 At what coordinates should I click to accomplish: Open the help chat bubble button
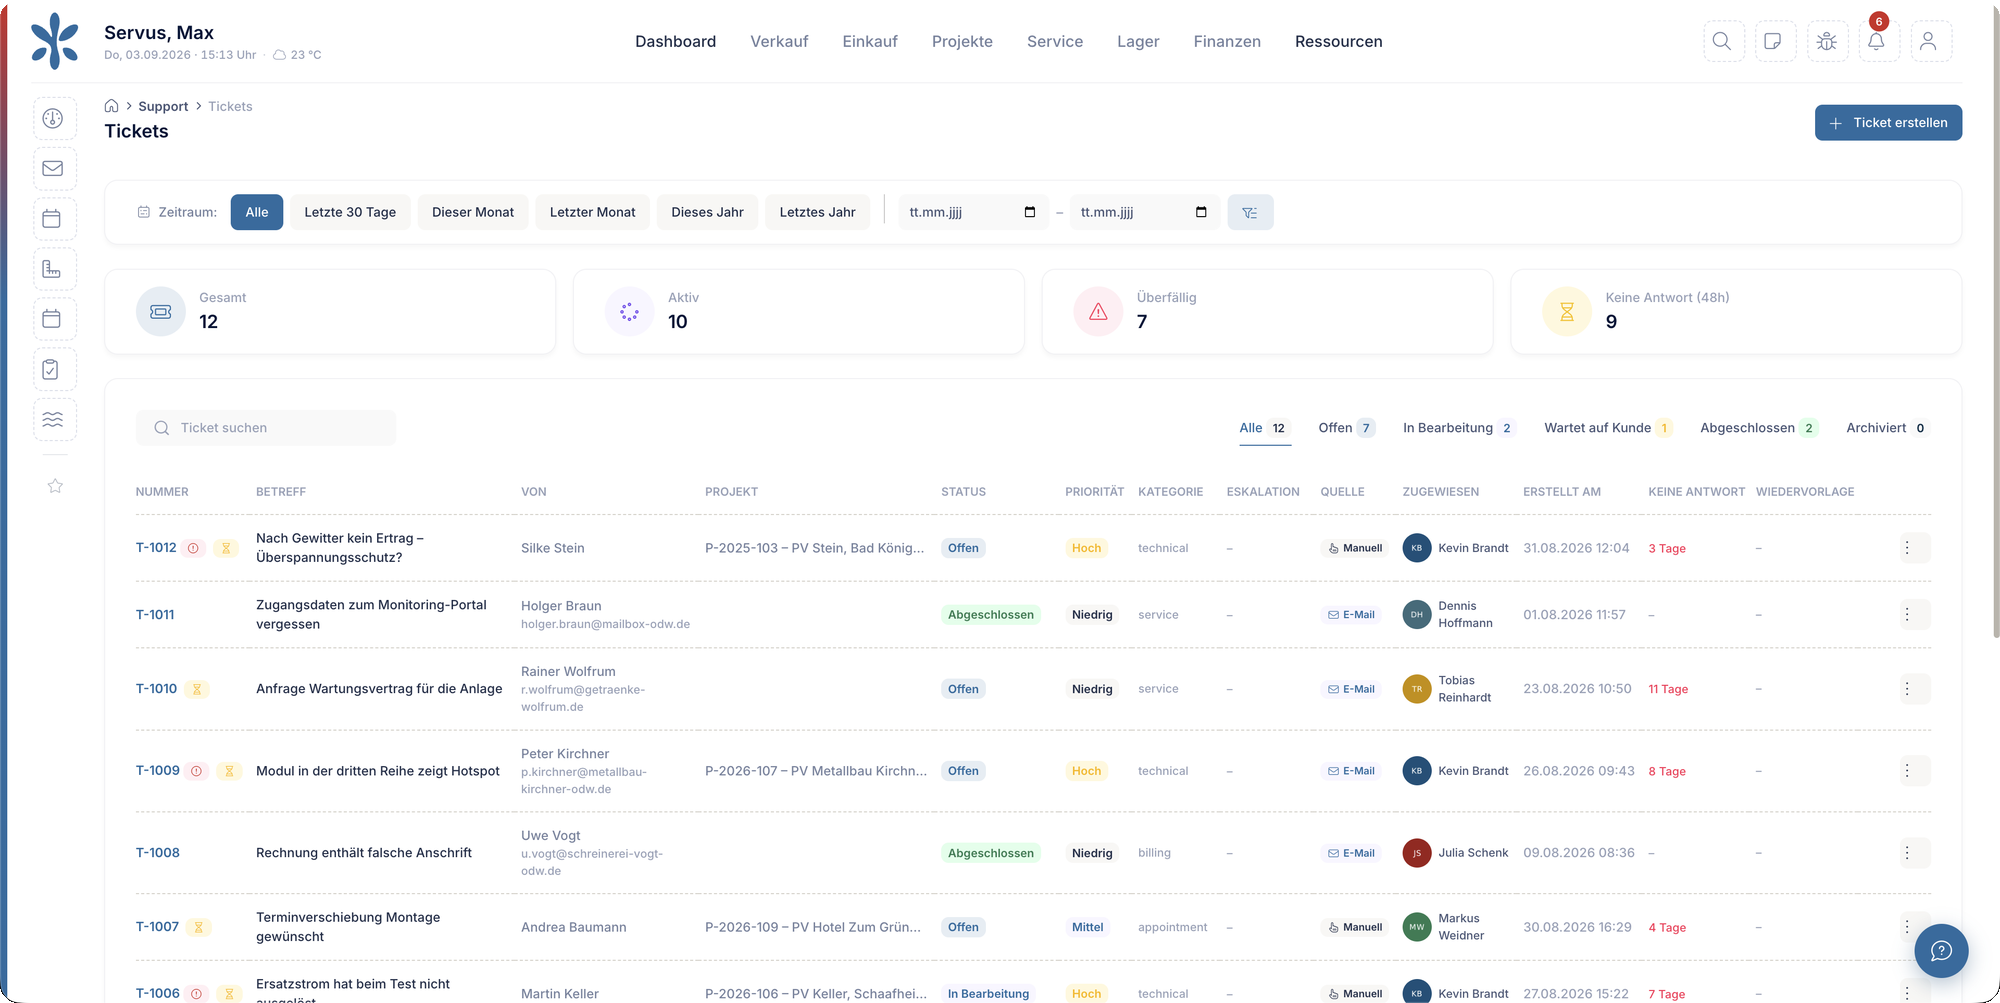point(1941,950)
